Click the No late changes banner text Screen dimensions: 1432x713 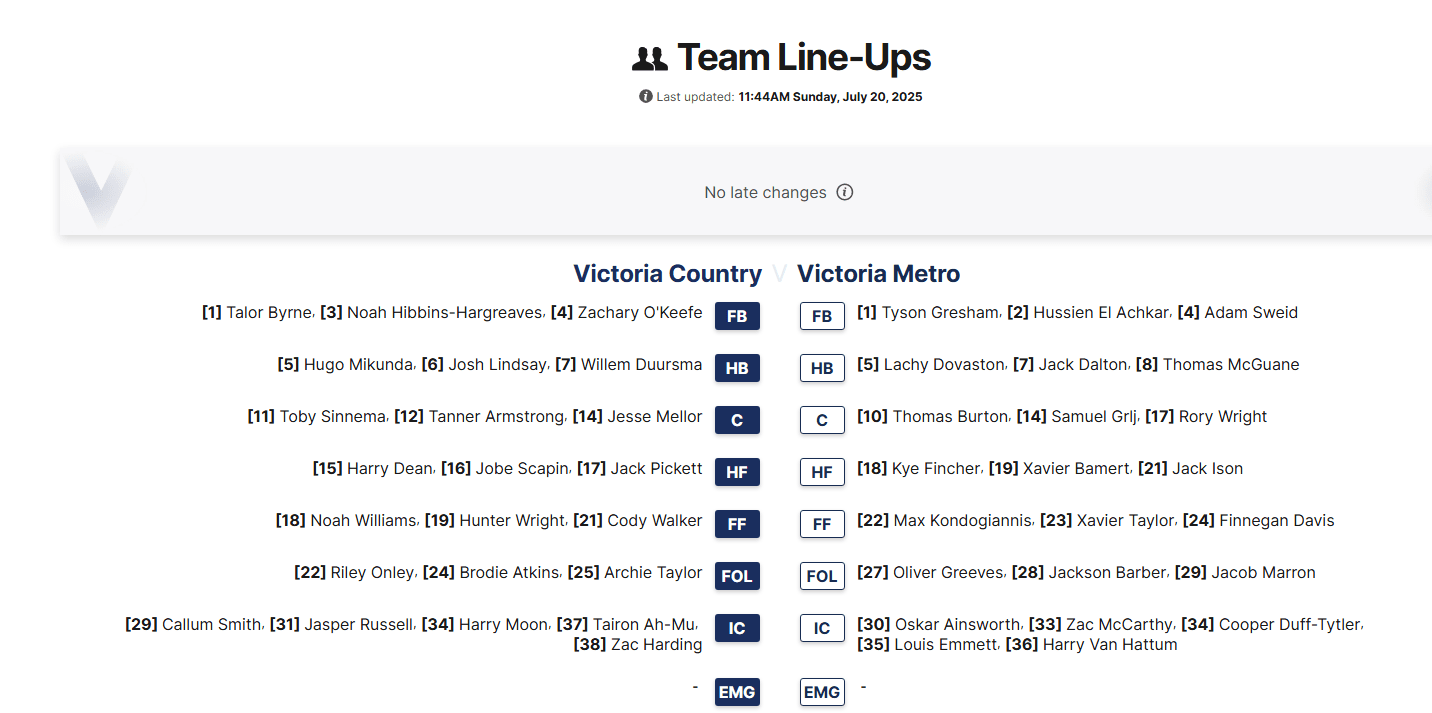pyautogui.click(x=765, y=192)
